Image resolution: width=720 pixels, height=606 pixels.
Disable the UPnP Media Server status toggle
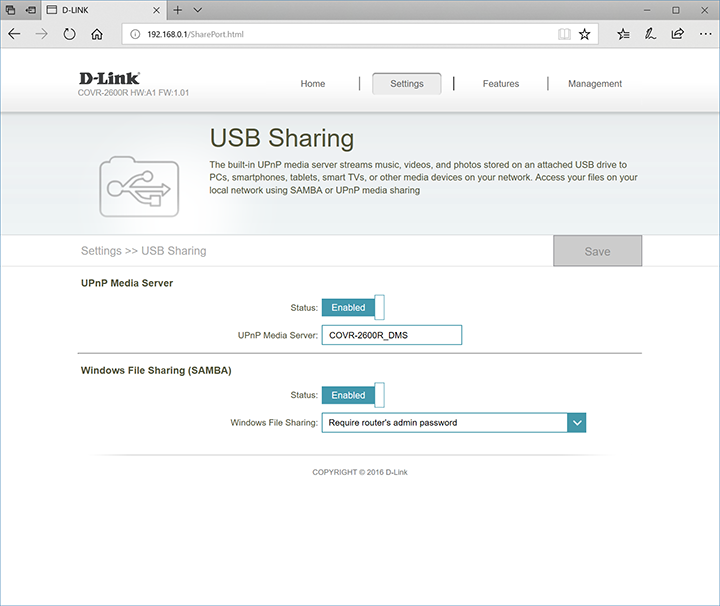click(x=353, y=308)
